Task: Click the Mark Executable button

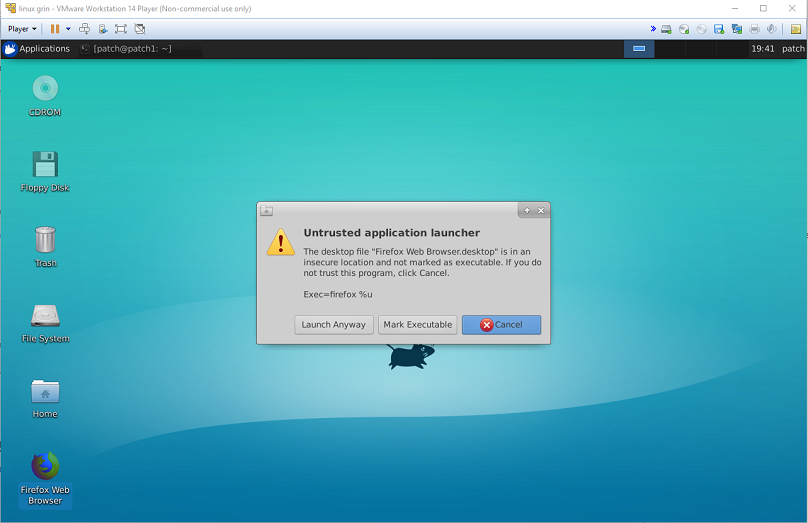Action: point(417,325)
